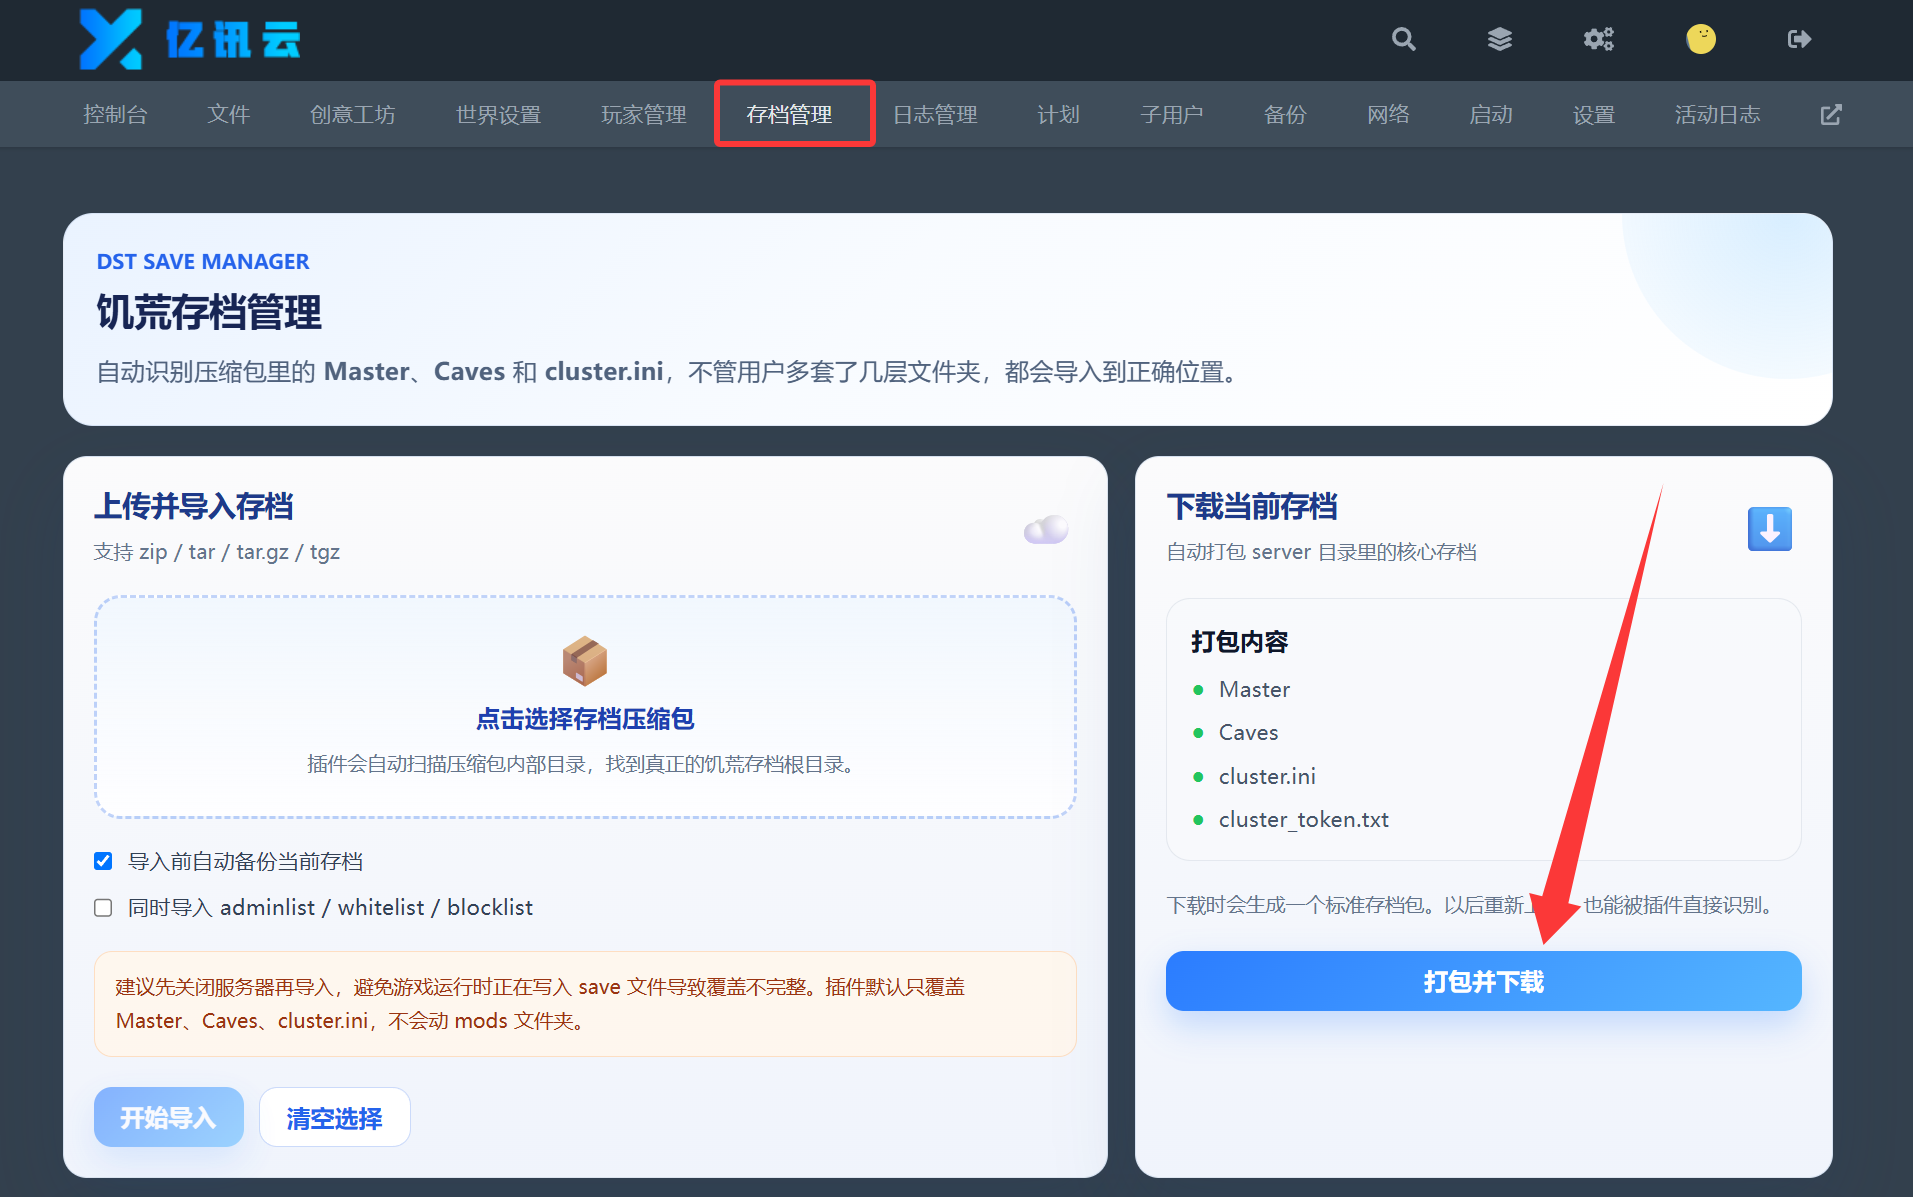
Task: Click the 打包内容 heading
Action: click(1239, 642)
